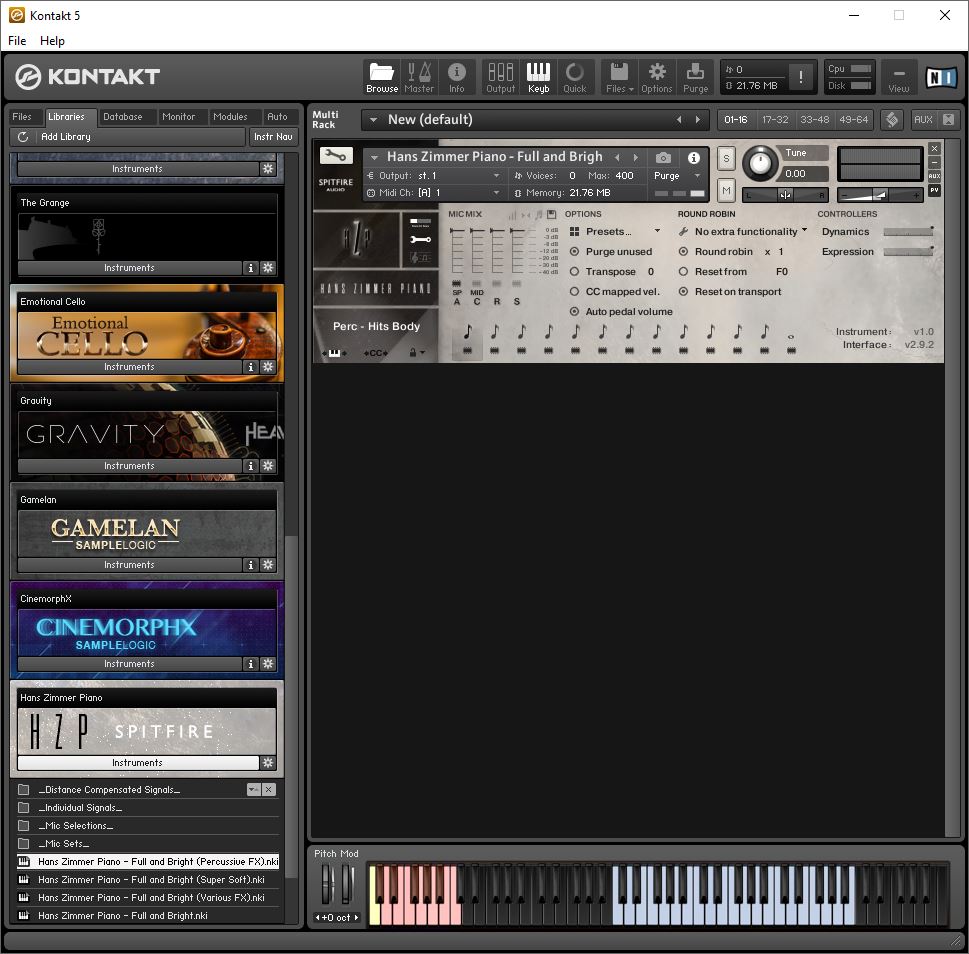
Task: Open the Output mixer section
Action: pyautogui.click(x=501, y=77)
